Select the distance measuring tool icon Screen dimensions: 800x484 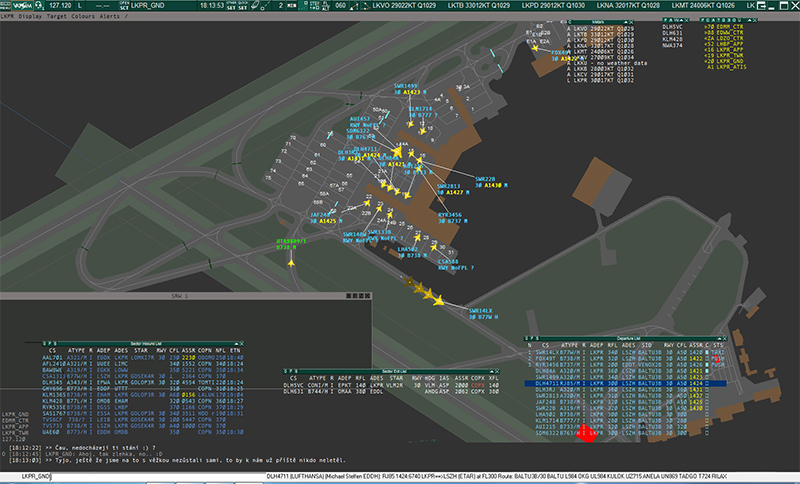pos(266,5)
